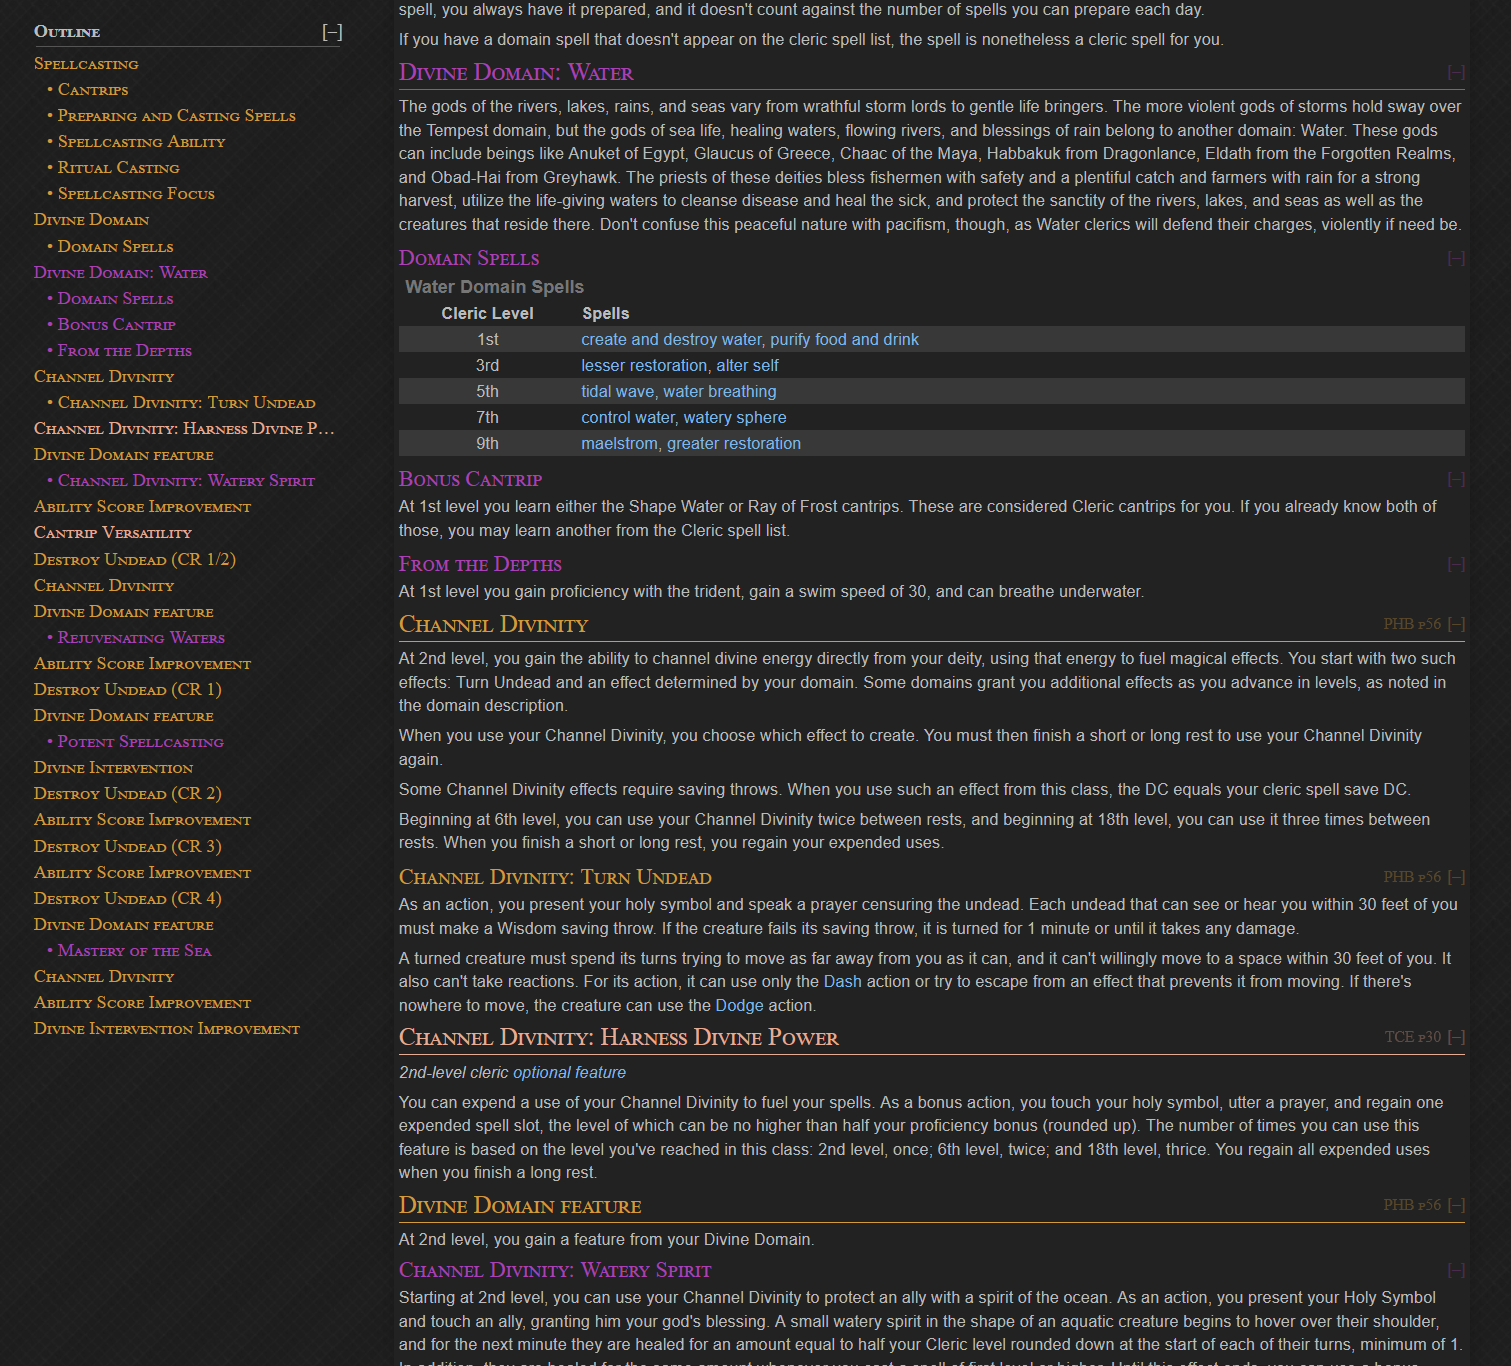Collapse Channel Divinity: Turn Undead section

pyautogui.click(x=1456, y=877)
